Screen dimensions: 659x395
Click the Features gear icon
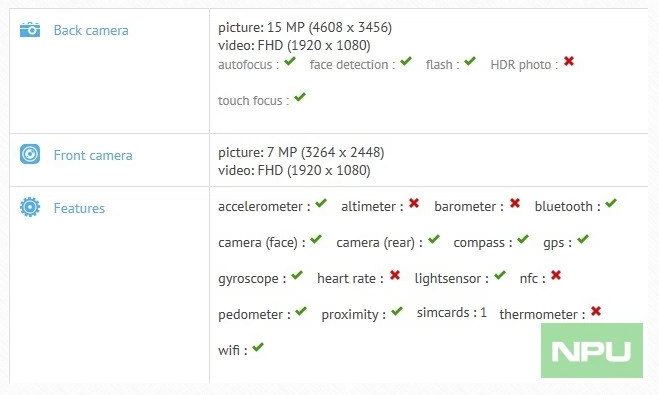click(30, 207)
